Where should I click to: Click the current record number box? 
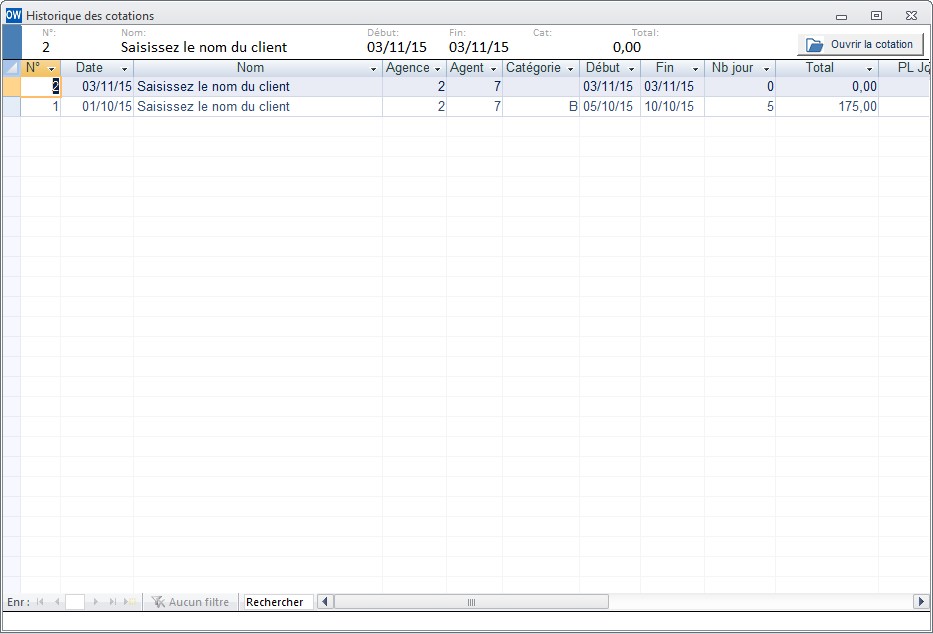point(75,602)
